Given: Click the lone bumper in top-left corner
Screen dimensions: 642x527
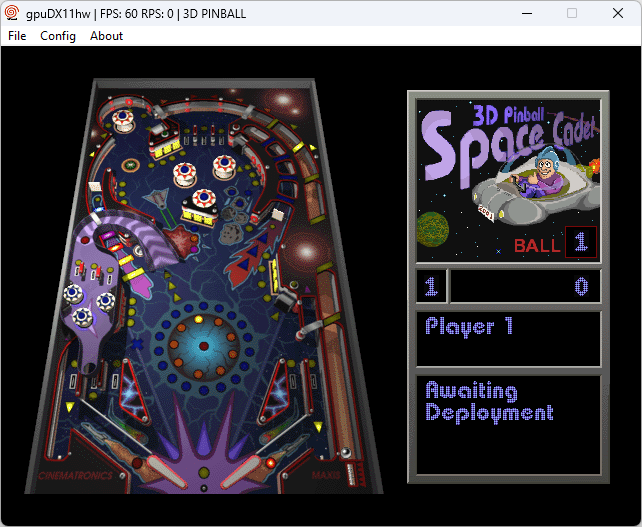Looking at the screenshot, I should coord(125,121).
